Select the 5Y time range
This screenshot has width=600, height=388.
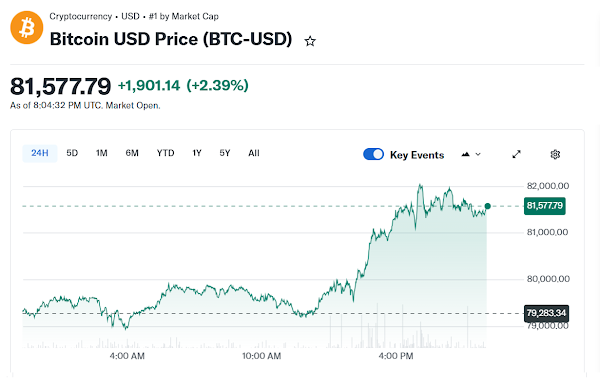pyautogui.click(x=225, y=153)
